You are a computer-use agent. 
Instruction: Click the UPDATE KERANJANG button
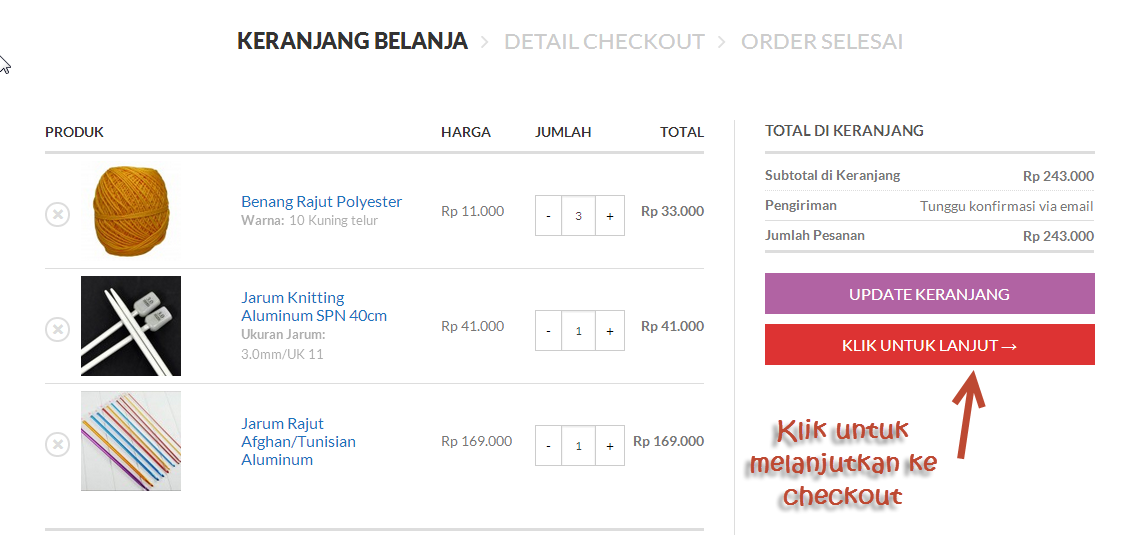pos(930,294)
